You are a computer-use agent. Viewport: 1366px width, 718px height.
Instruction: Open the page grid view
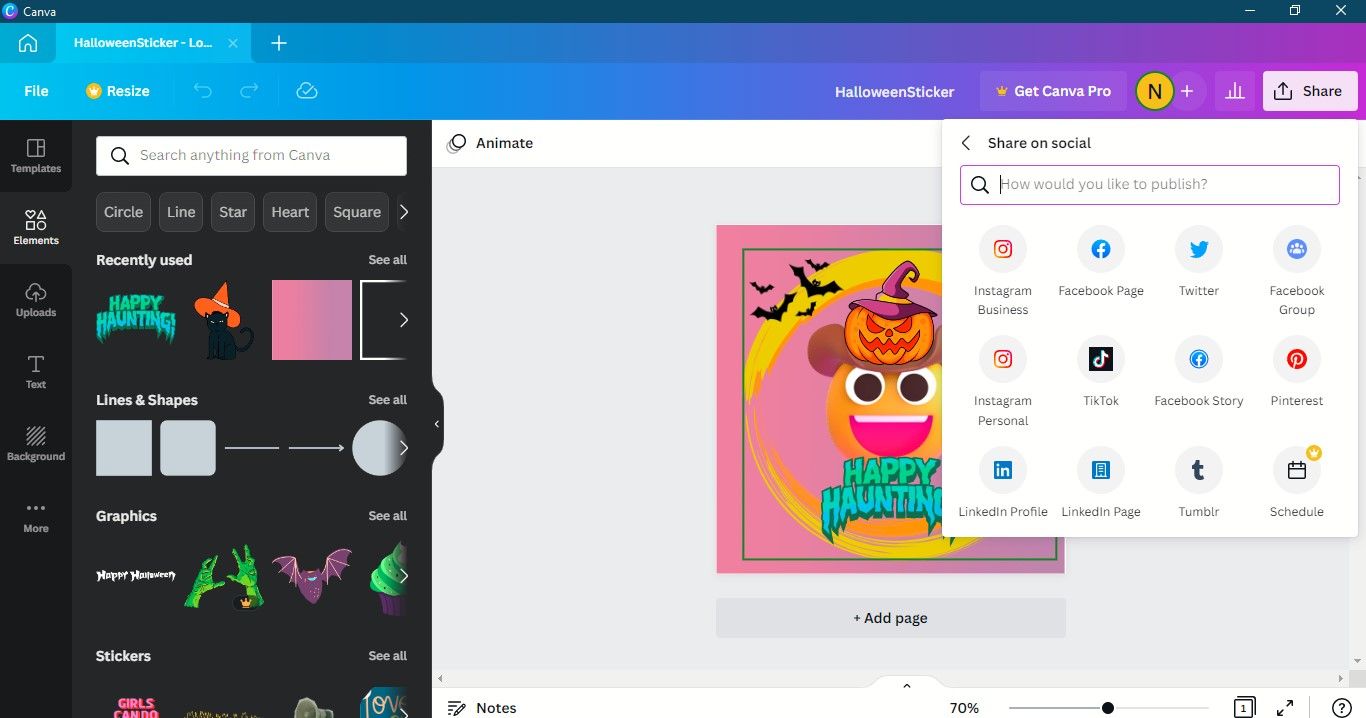pyautogui.click(x=1244, y=707)
